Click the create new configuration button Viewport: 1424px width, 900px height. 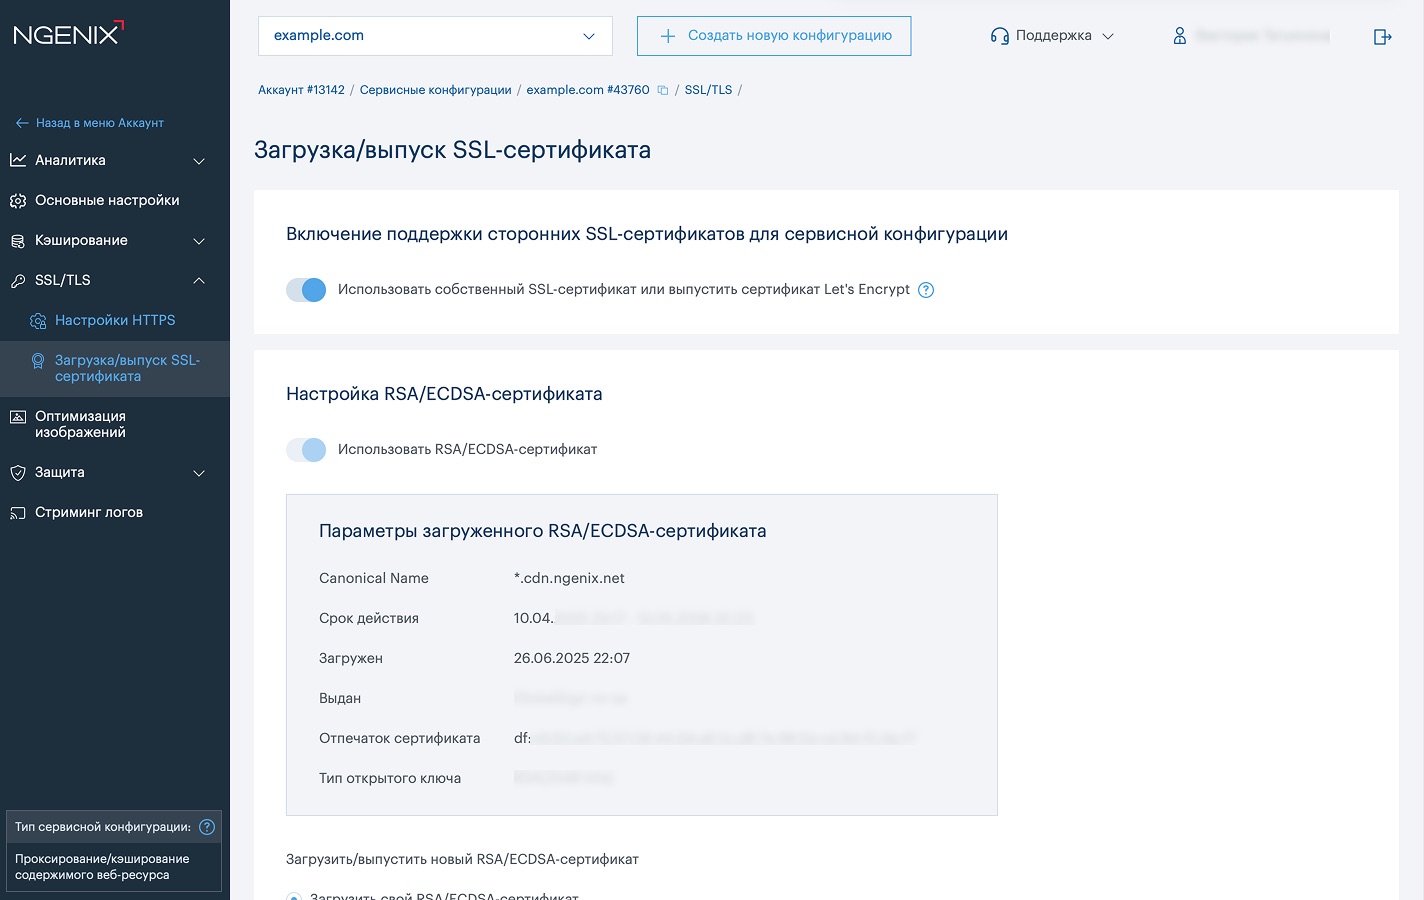(774, 36)
